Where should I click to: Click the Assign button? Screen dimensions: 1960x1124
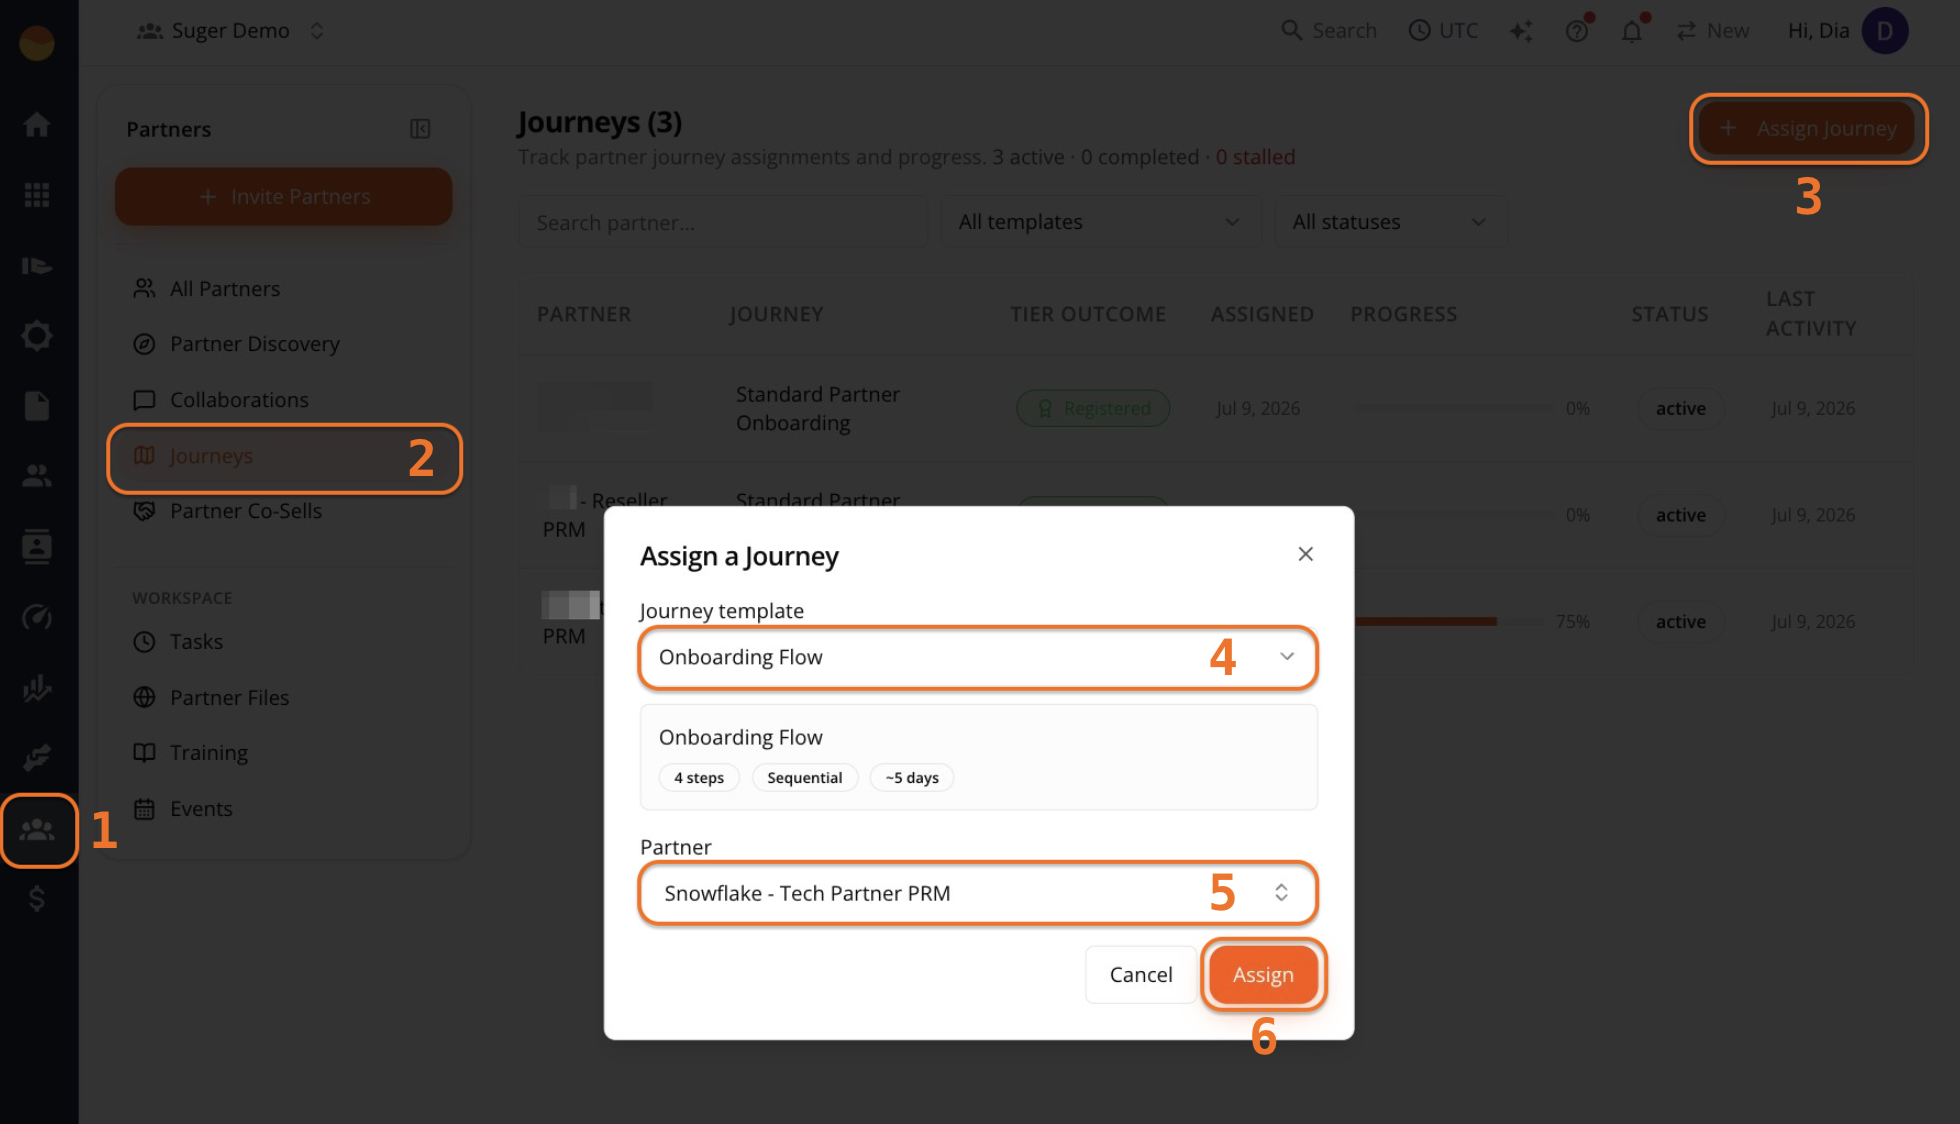click(x=1263, y=975)
